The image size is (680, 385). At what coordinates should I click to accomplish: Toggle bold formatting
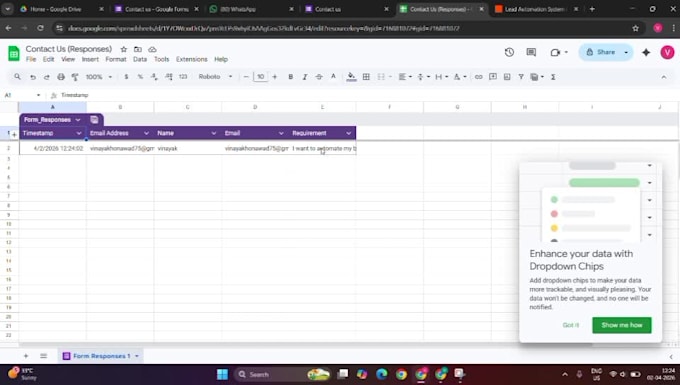[x=291, y=77]
